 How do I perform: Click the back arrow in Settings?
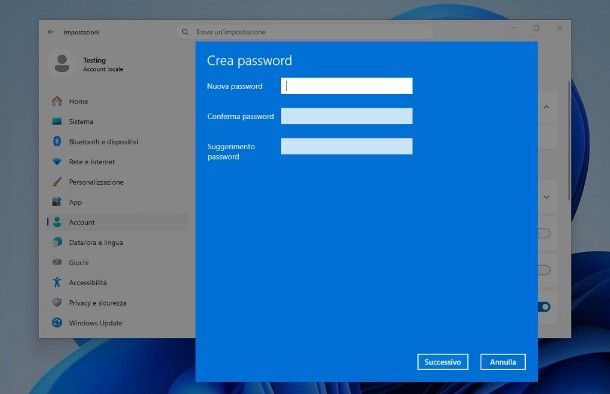[x=51, y=32]
